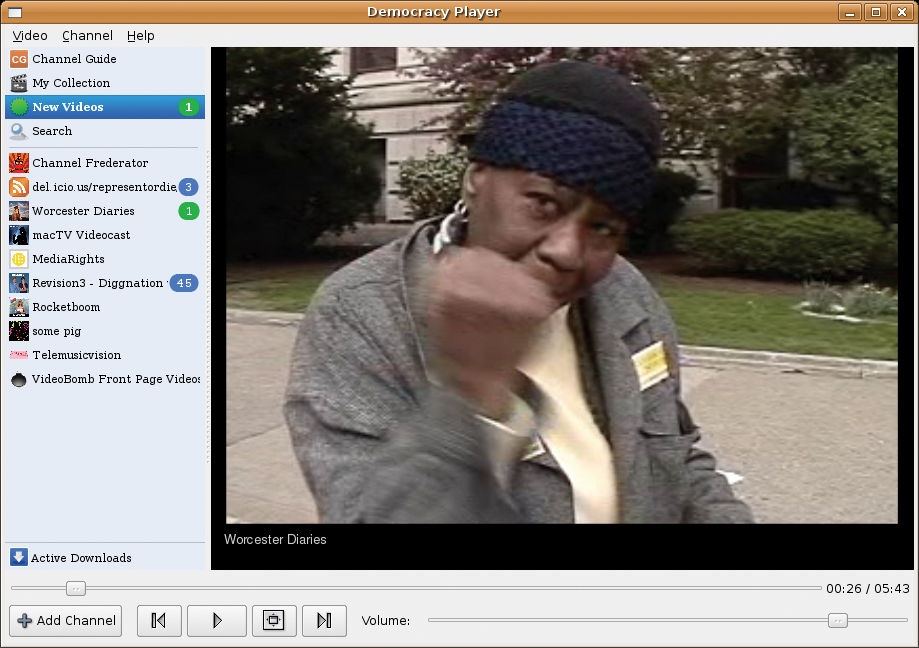Click the Revision3 Diggnation channel icon
The image size is (919, 648).
pyautogui.click(x=19, y=283)
